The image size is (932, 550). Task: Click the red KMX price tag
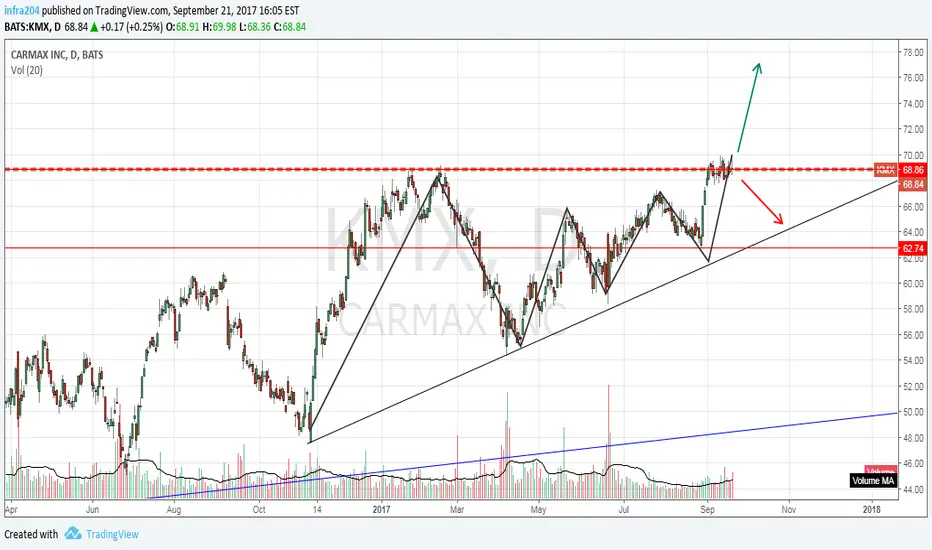pyautogui.click(x=886, y=170)
